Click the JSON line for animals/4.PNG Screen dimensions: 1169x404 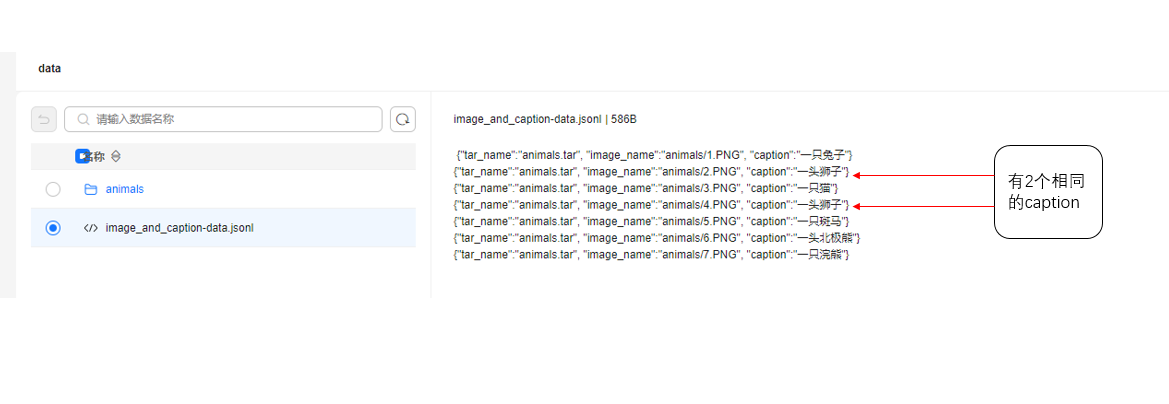[651, 204]
